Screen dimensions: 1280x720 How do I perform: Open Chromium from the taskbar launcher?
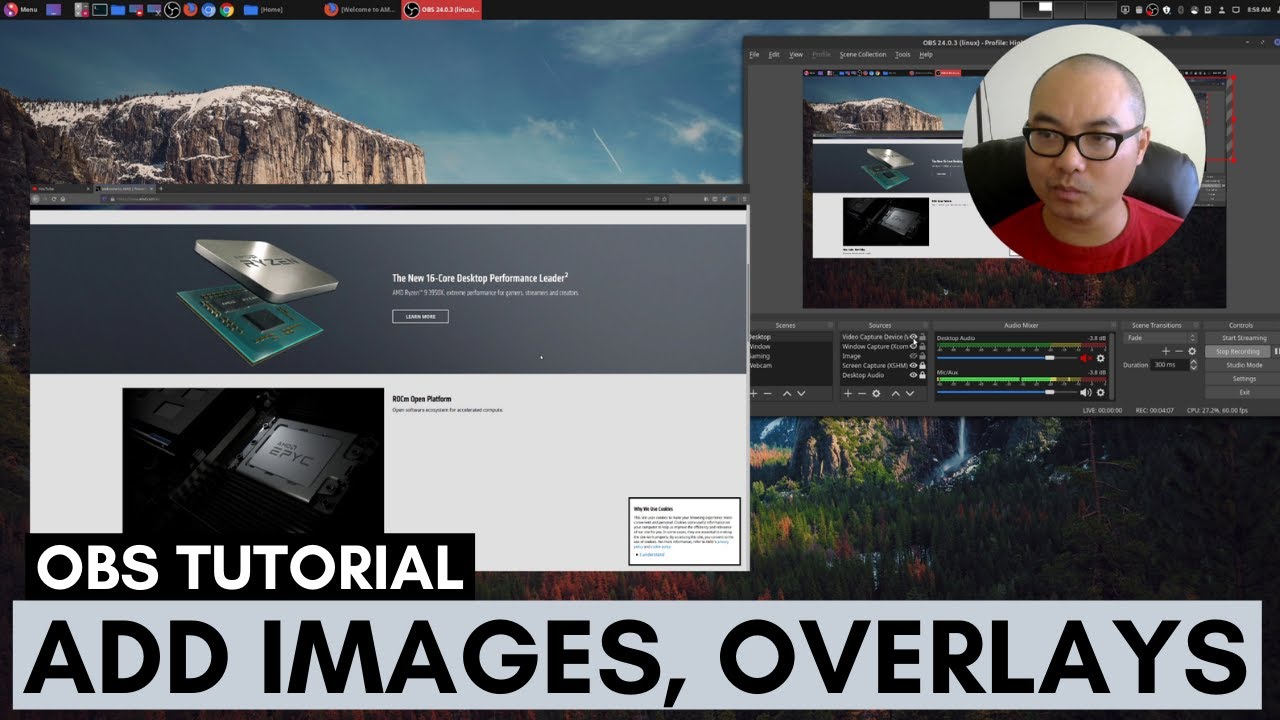coord(208,9)
